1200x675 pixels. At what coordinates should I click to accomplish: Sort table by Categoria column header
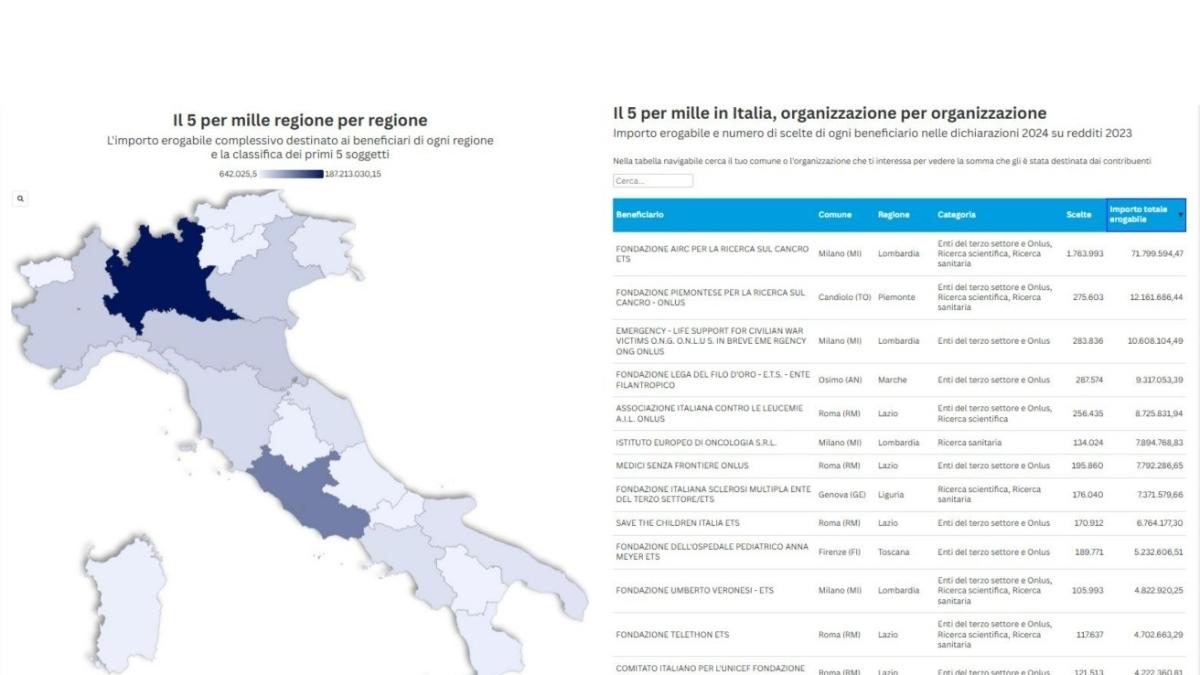pyautogui.click(x=956, y=215)
